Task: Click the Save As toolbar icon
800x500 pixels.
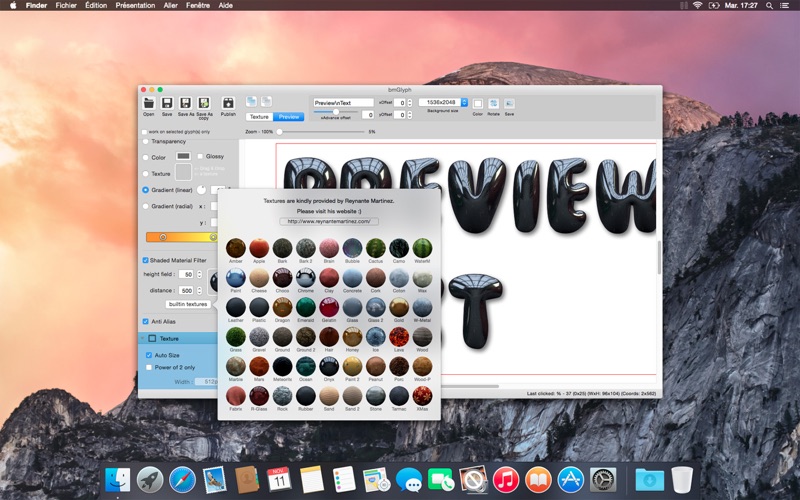Action: (185, 103)
